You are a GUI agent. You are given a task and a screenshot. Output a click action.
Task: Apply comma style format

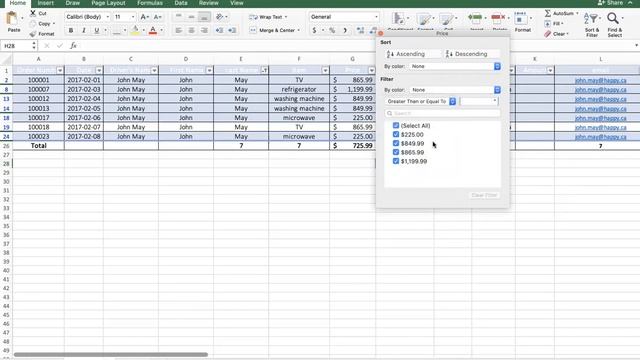[345, 30]
